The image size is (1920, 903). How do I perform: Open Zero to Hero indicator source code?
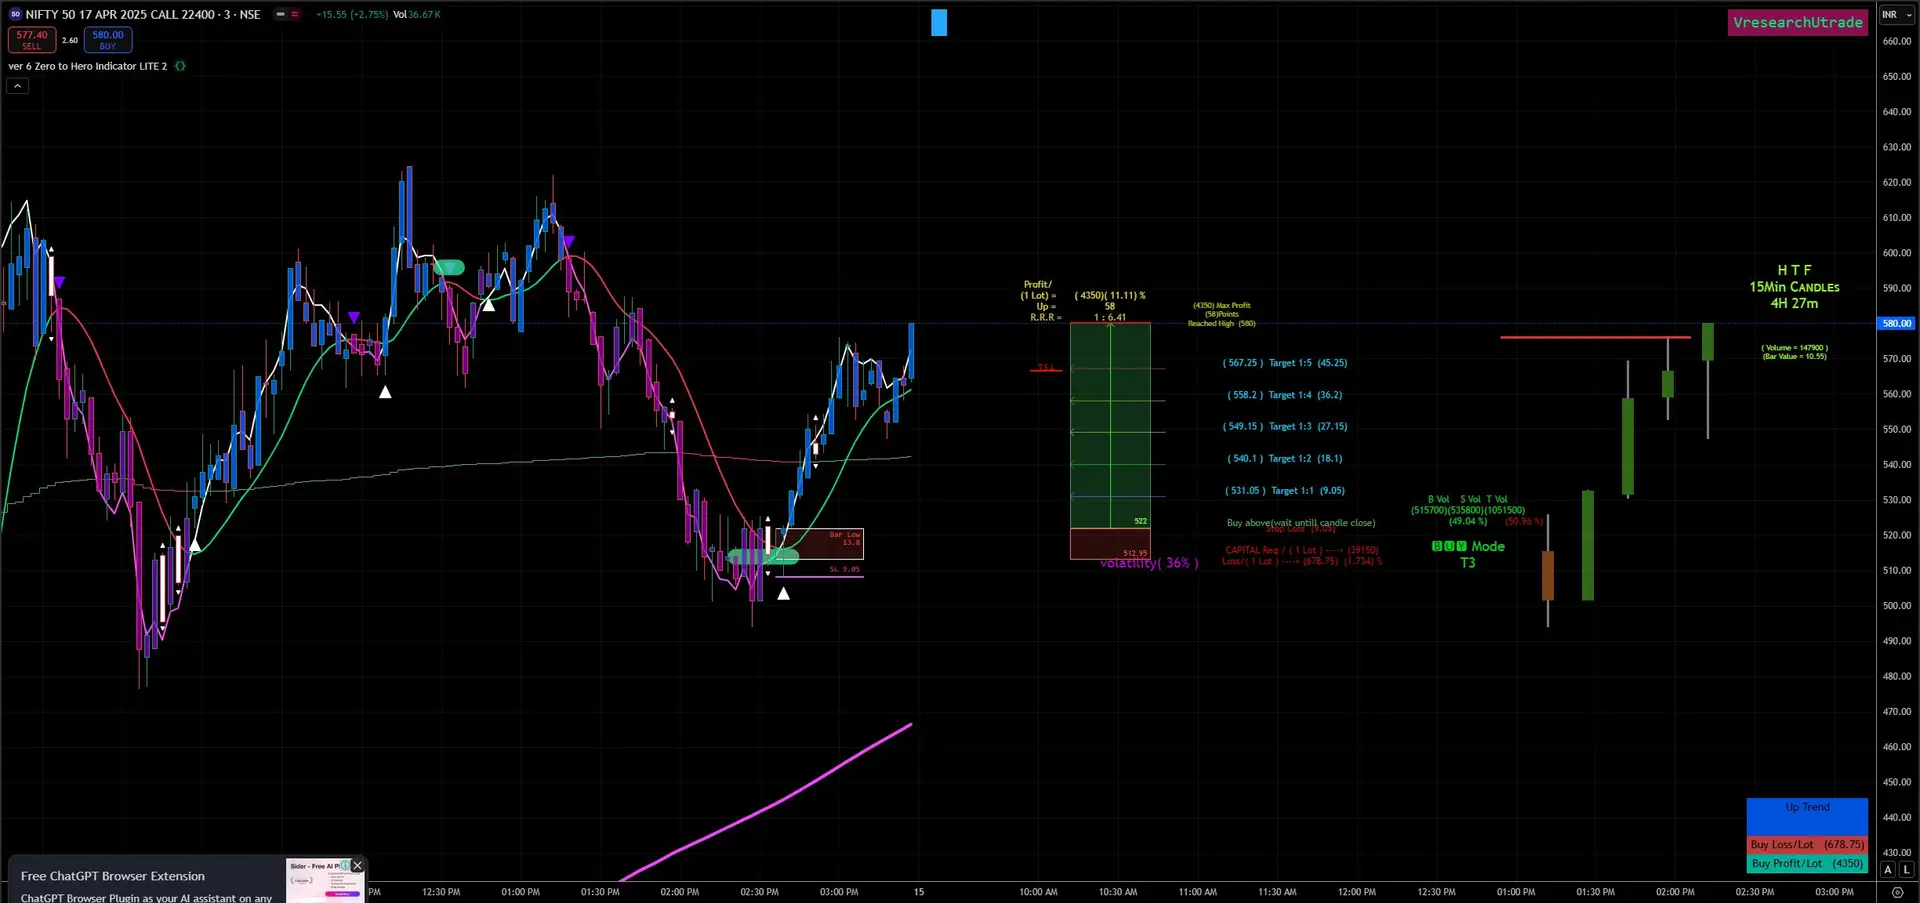181,66
